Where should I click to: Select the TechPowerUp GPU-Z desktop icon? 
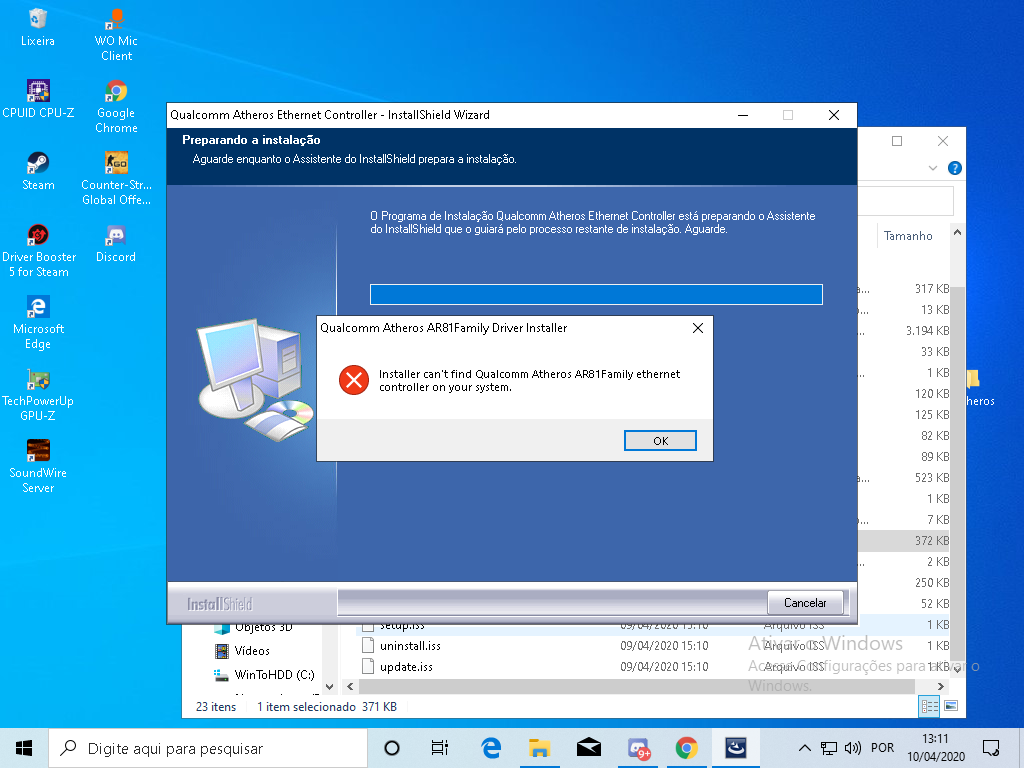point(38,394)
